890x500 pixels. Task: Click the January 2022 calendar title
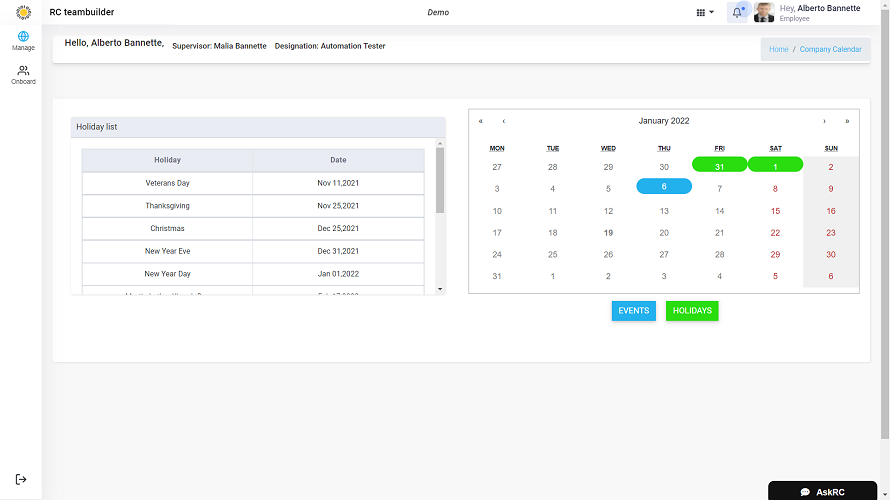coord(664,121)
